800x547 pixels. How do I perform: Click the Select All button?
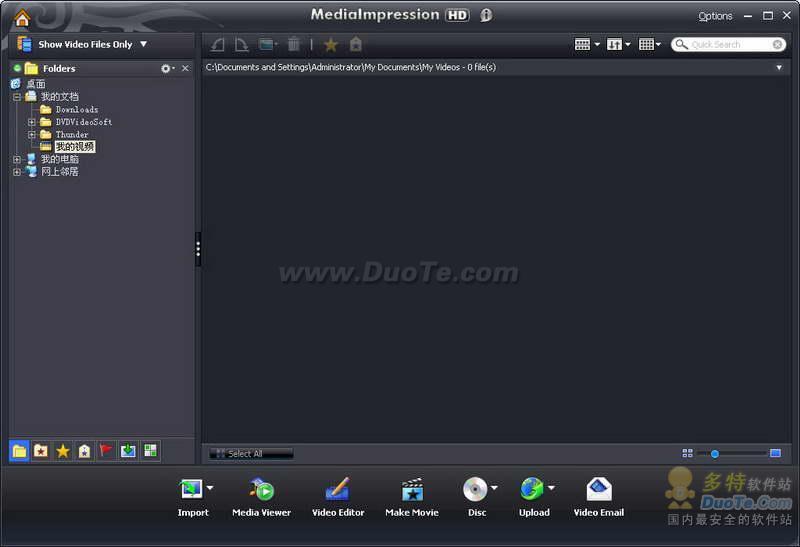click(x=251, y=454)
